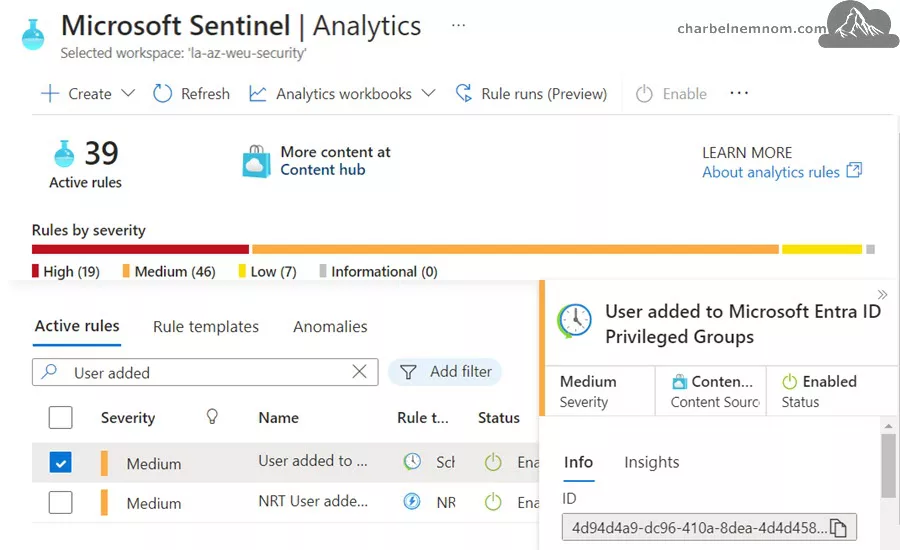The height and width of the screenshot is (550, 900).
Task: Click the details scrollbar up arrow
Action: point(888,425)
